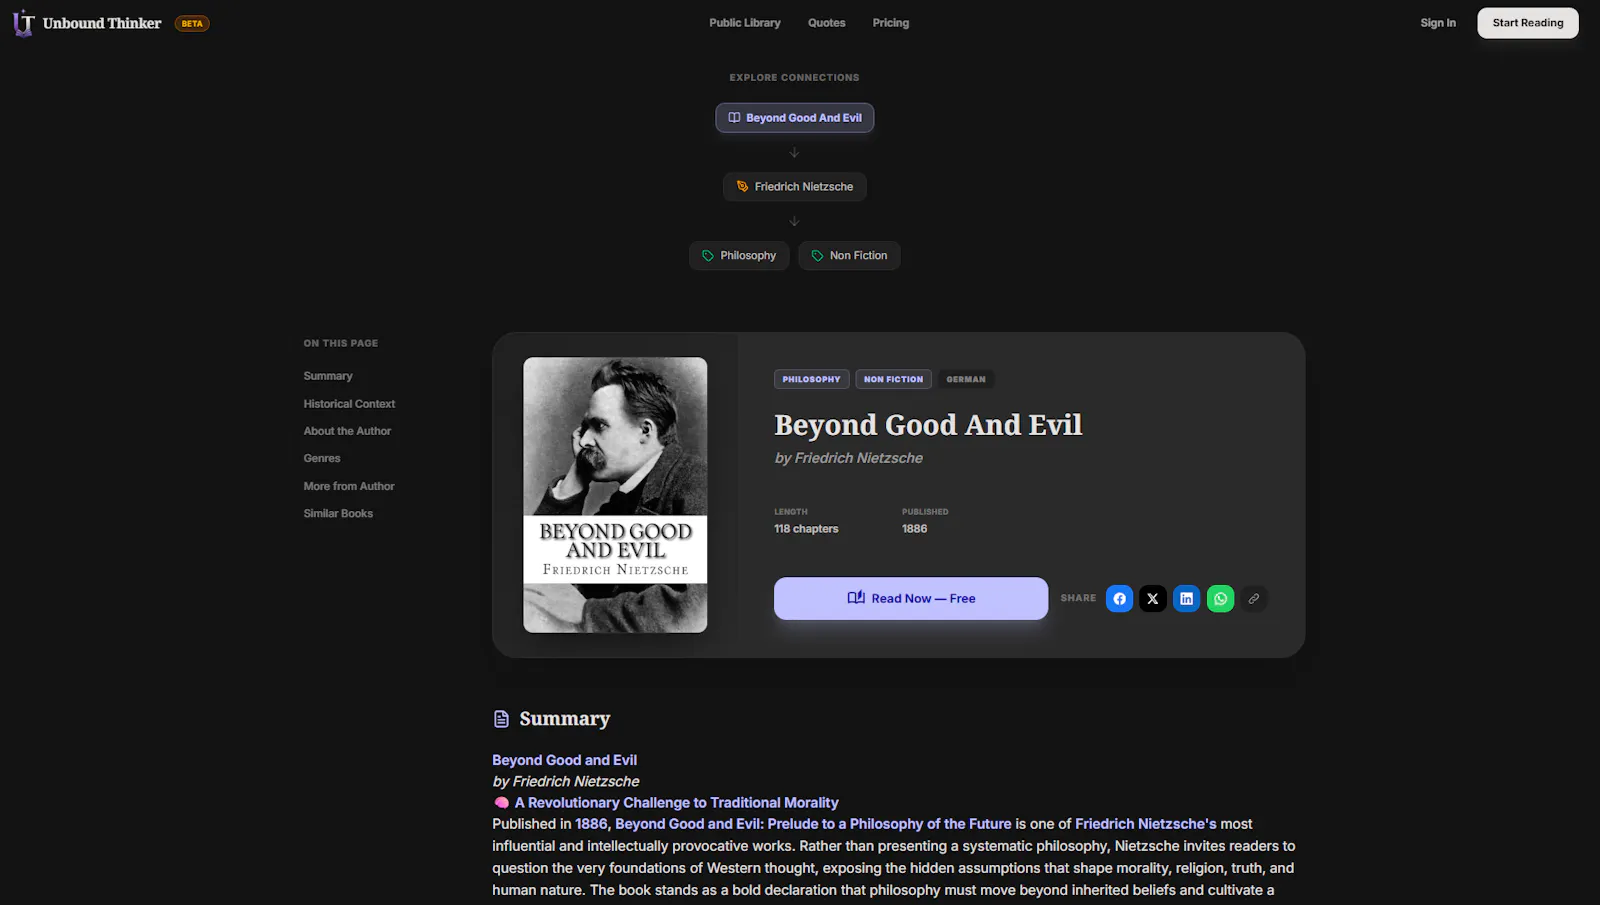Click the author byline by Friedrich Nietzsche
This screenshot has width=1600, height=905.
pos(849,458)
